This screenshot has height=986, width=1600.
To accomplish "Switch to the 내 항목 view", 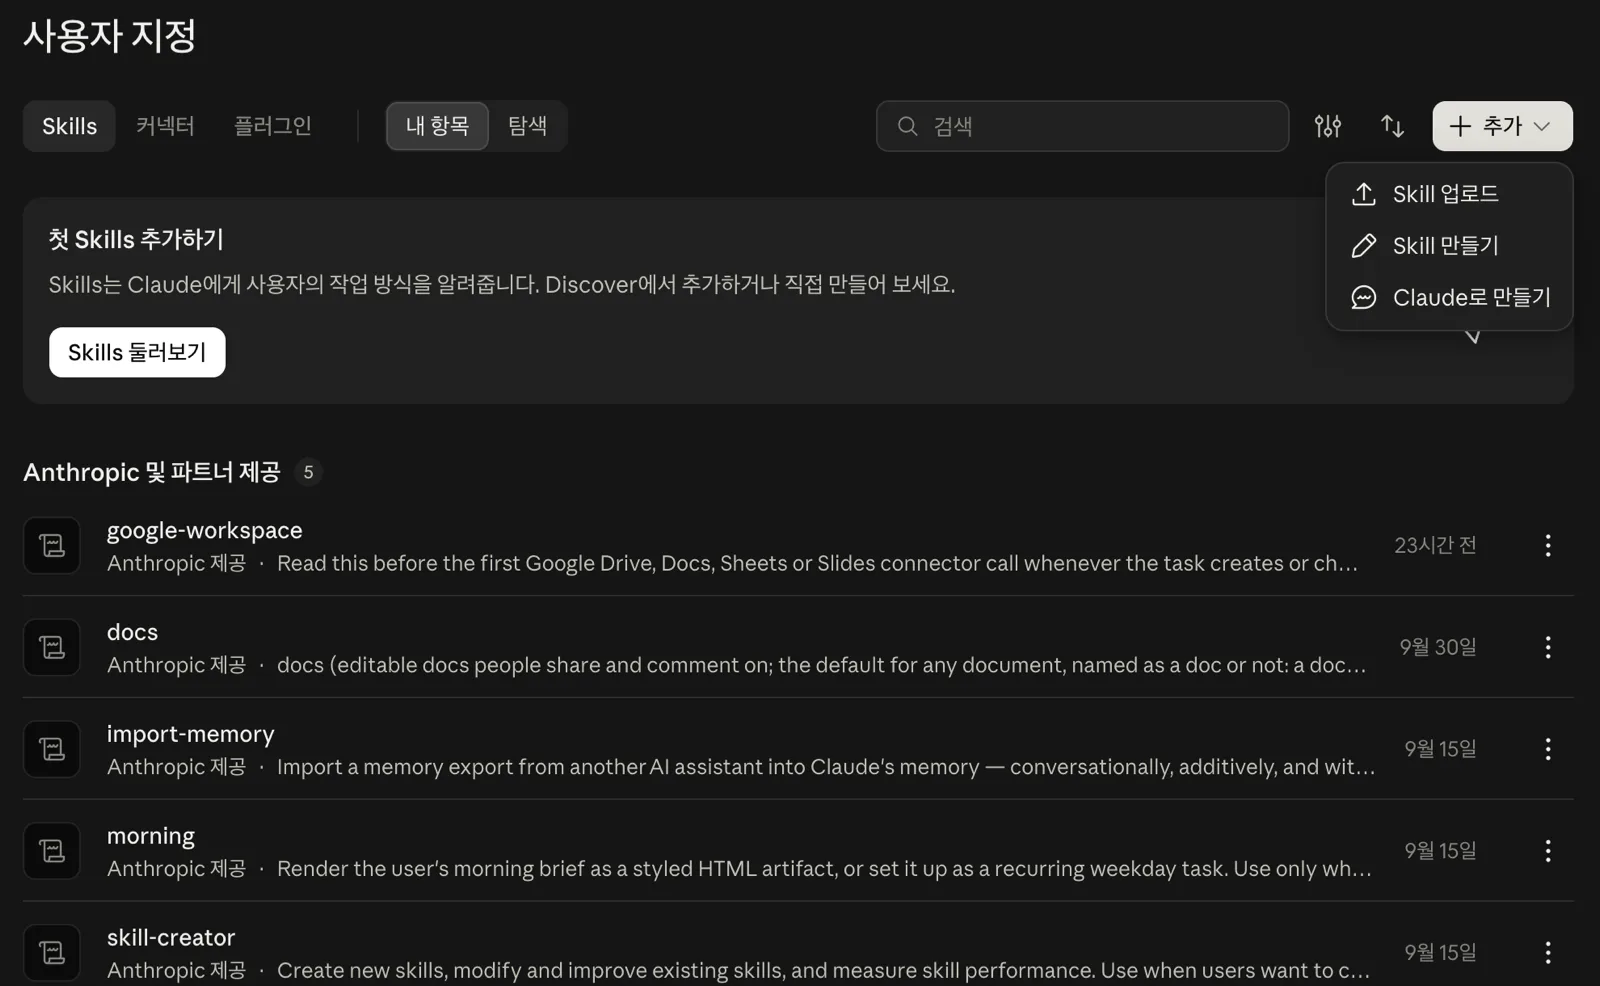I will point(437,126).
